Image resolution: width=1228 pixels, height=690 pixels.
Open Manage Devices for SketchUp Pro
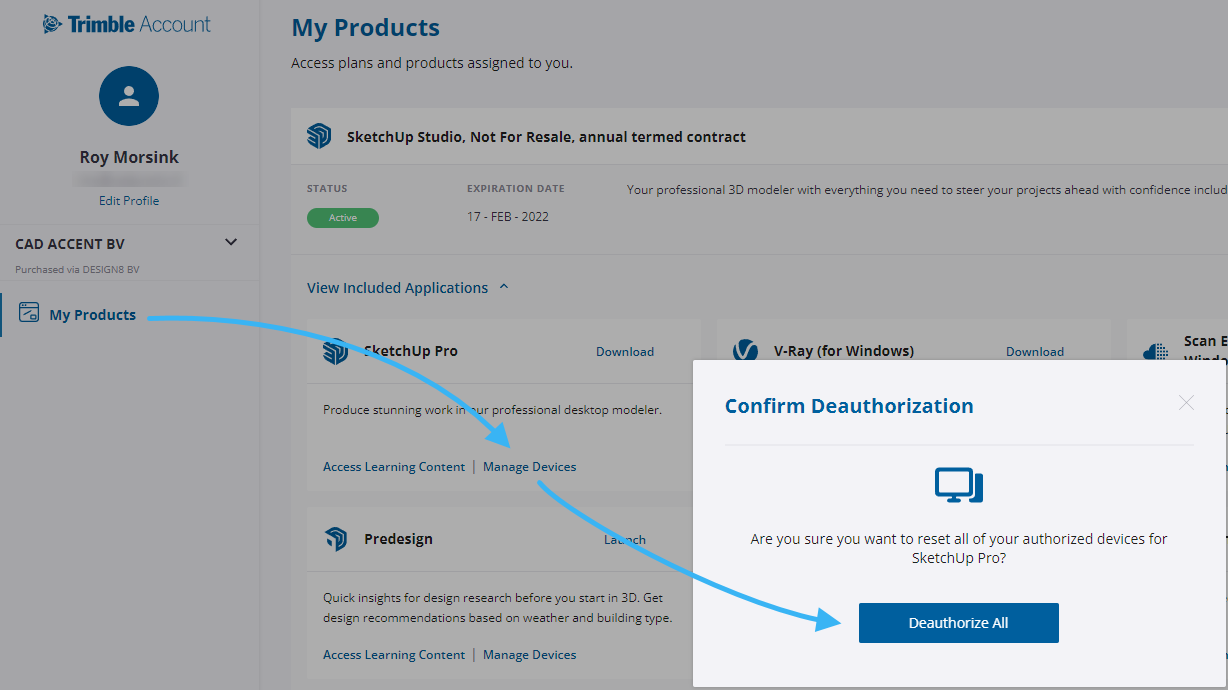530,467
